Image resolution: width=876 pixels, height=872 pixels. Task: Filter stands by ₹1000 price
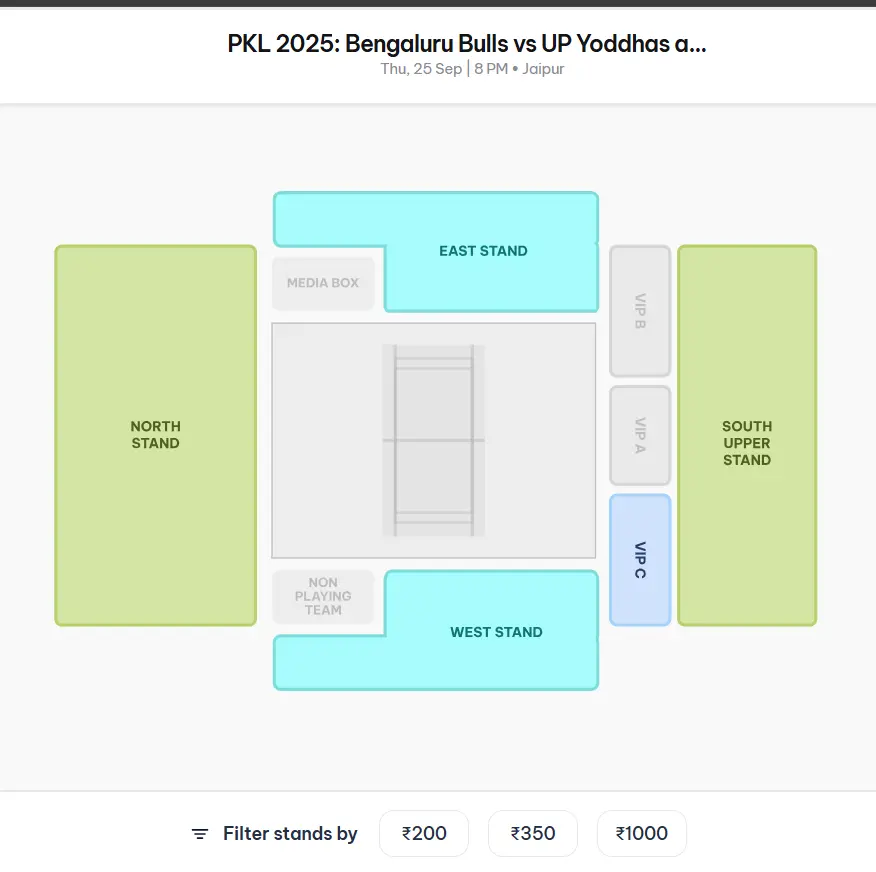tap(642, 833)
